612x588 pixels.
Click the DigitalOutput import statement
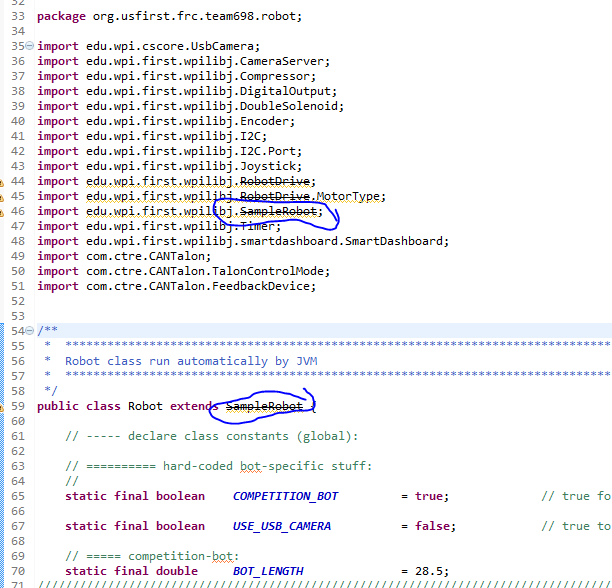[187, 91]
